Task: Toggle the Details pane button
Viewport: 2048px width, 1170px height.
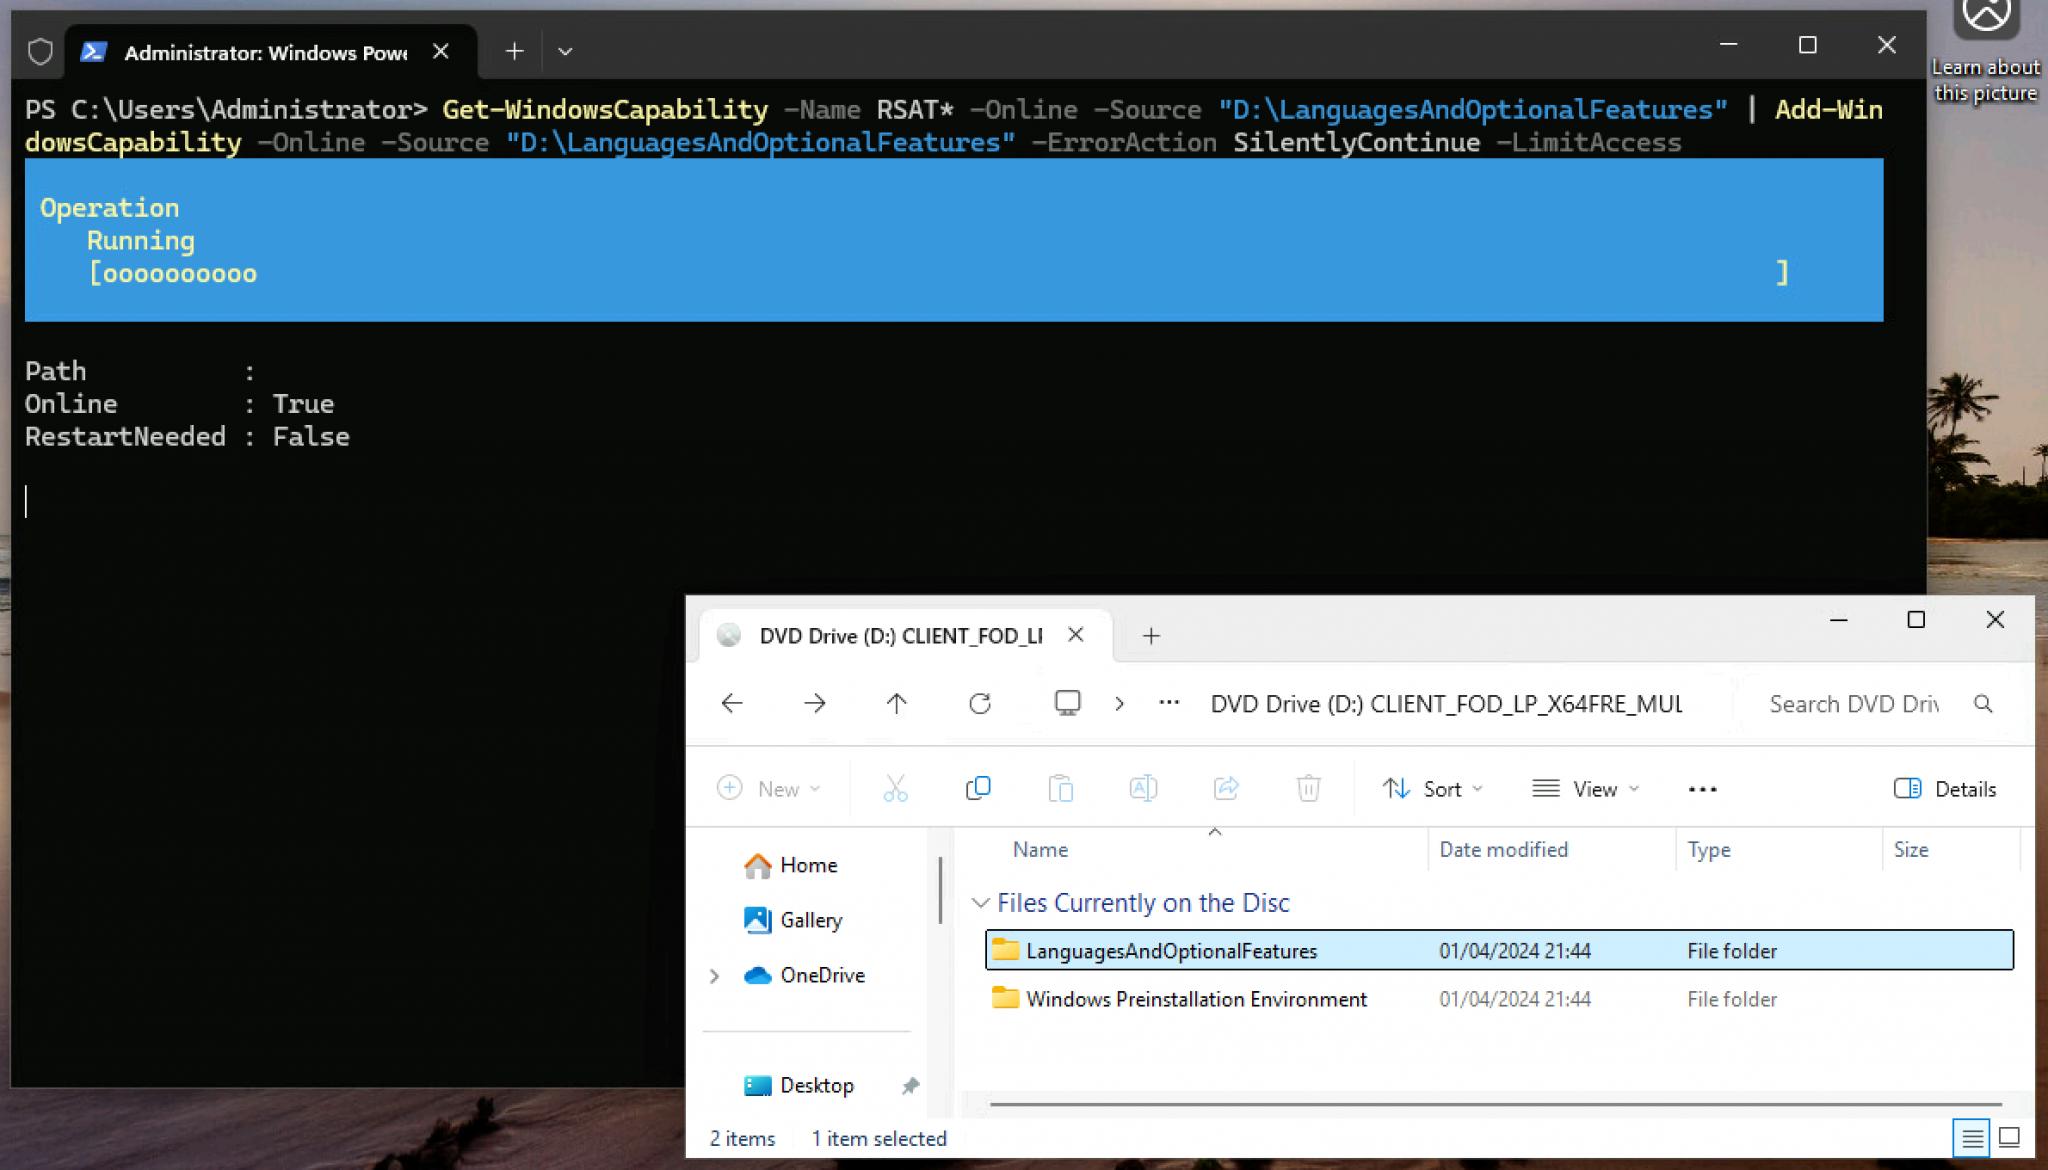Action: coord(1945,789)
